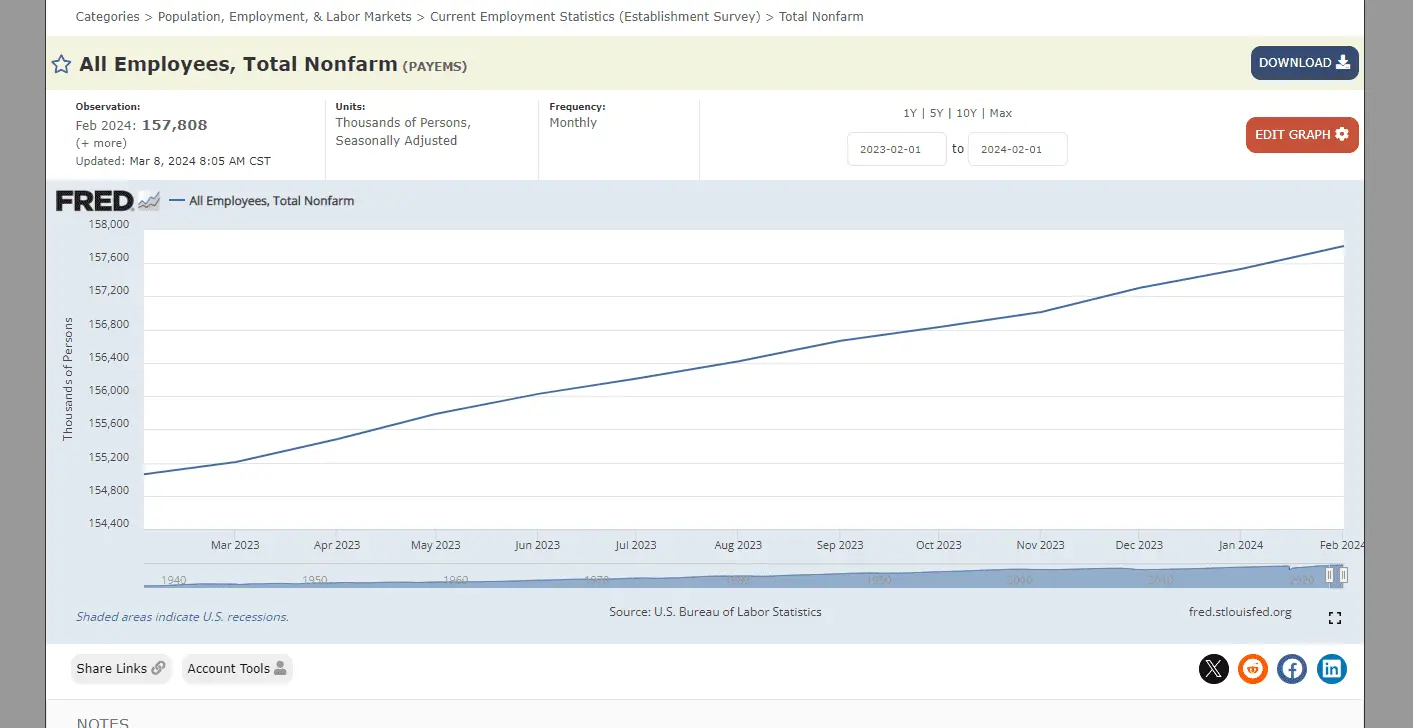Viewport: 1413px width, 728px height.
Task: Select the 1Y date range
Action: point(909,114)
